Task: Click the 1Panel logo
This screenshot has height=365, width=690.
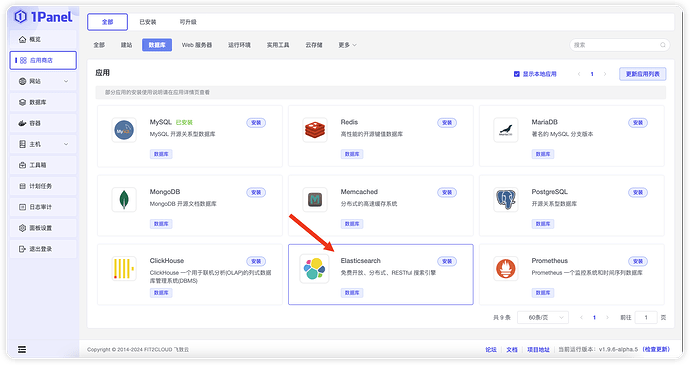Action: [43, 17]
